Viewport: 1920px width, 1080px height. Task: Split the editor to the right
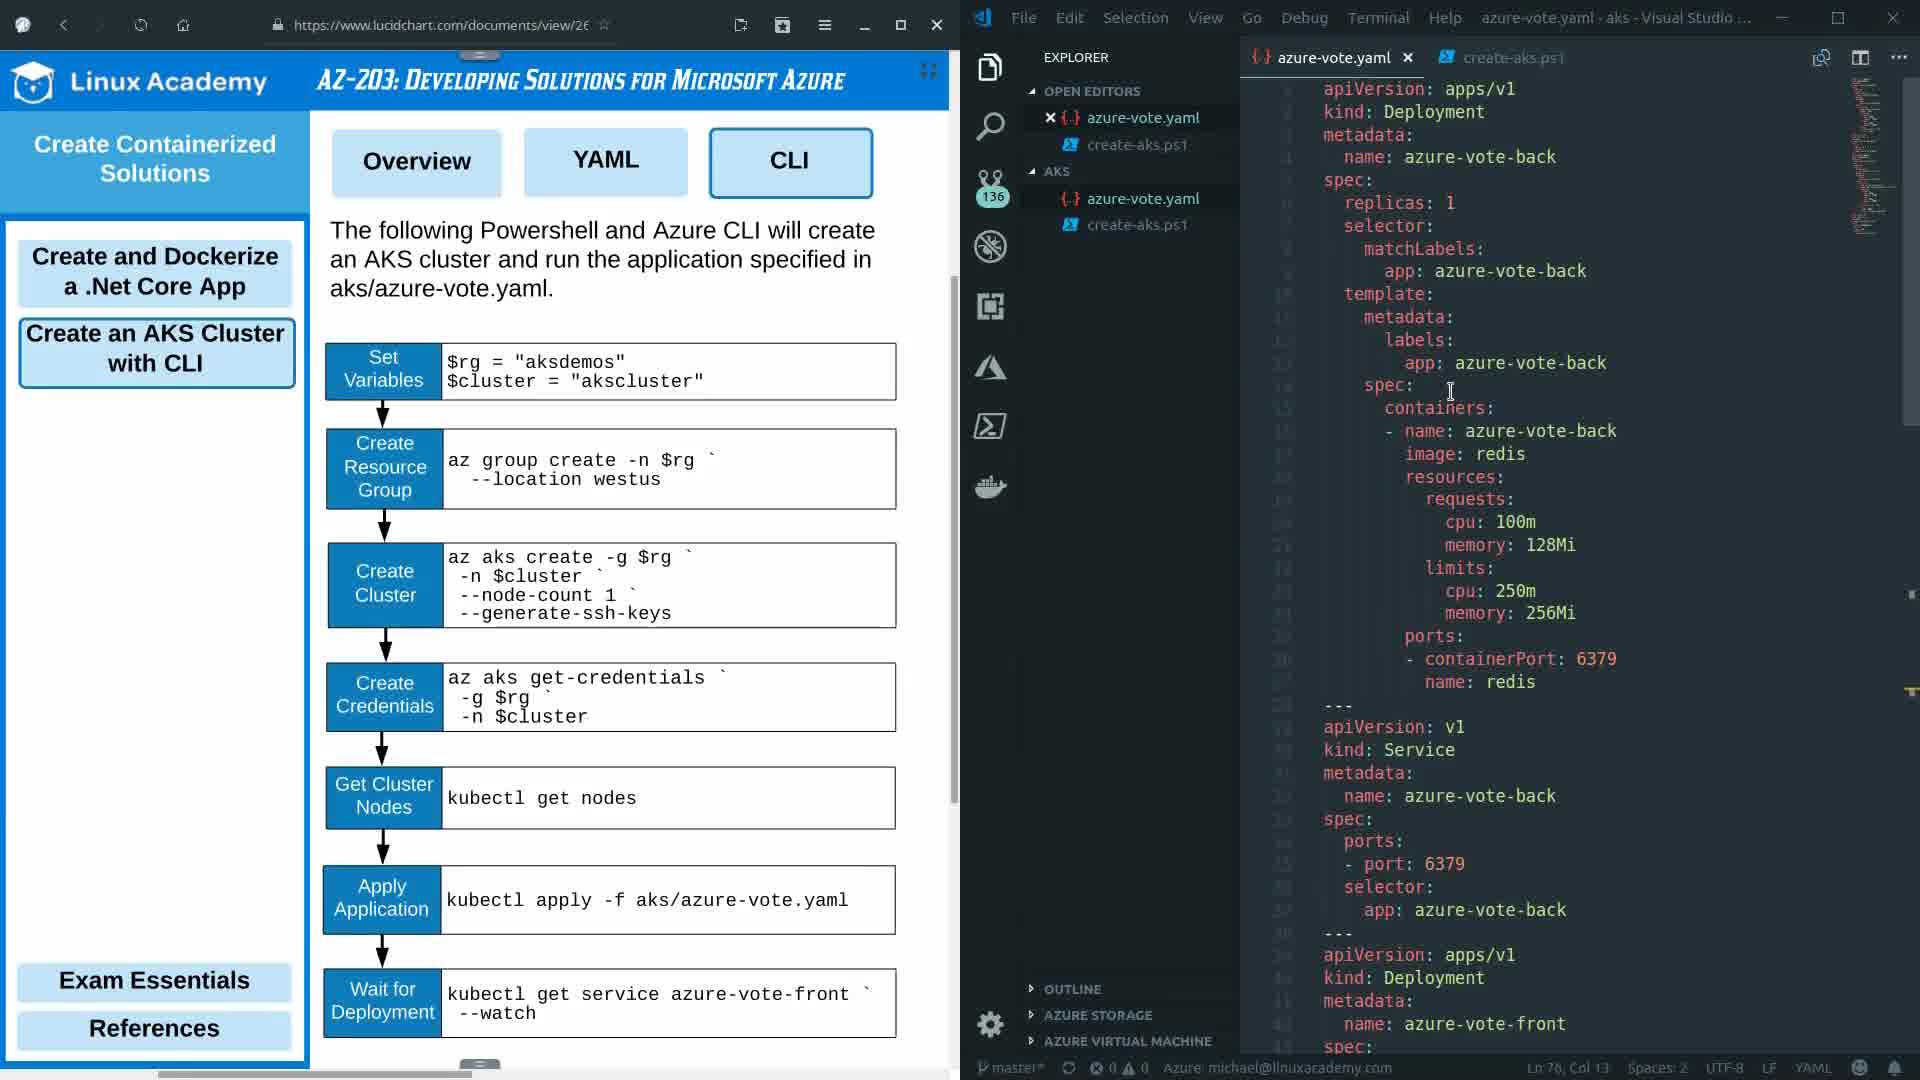point(1860,58)
